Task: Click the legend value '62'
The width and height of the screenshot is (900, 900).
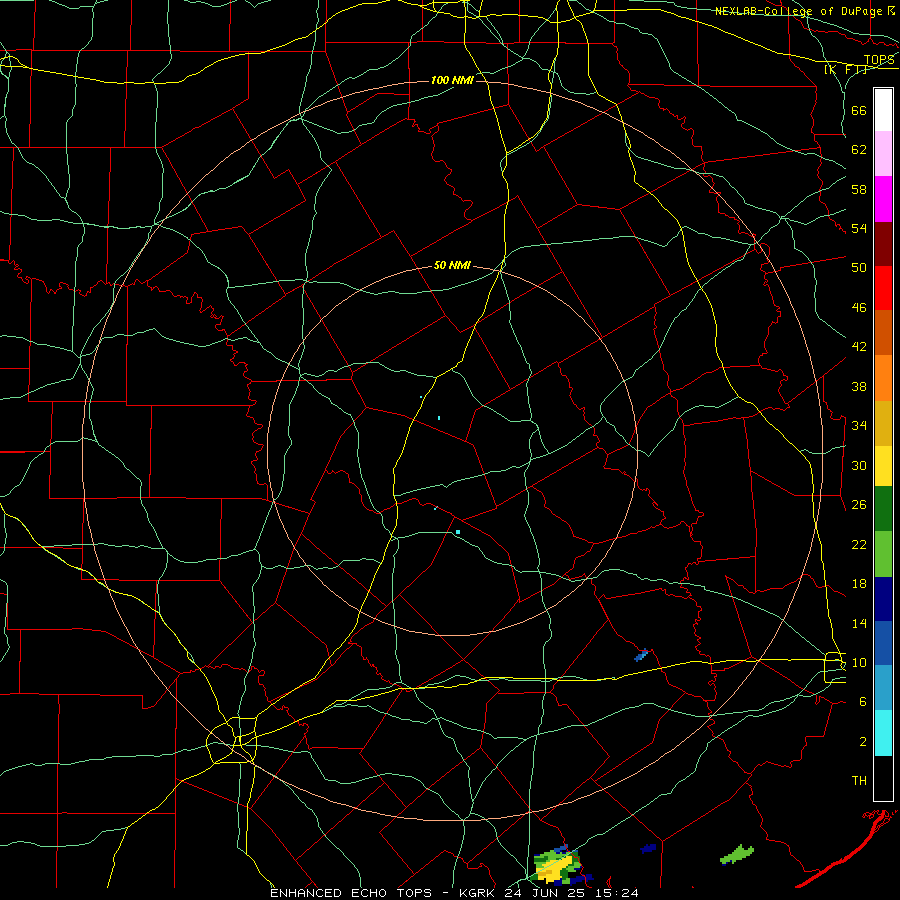Action: coord(859,150)
